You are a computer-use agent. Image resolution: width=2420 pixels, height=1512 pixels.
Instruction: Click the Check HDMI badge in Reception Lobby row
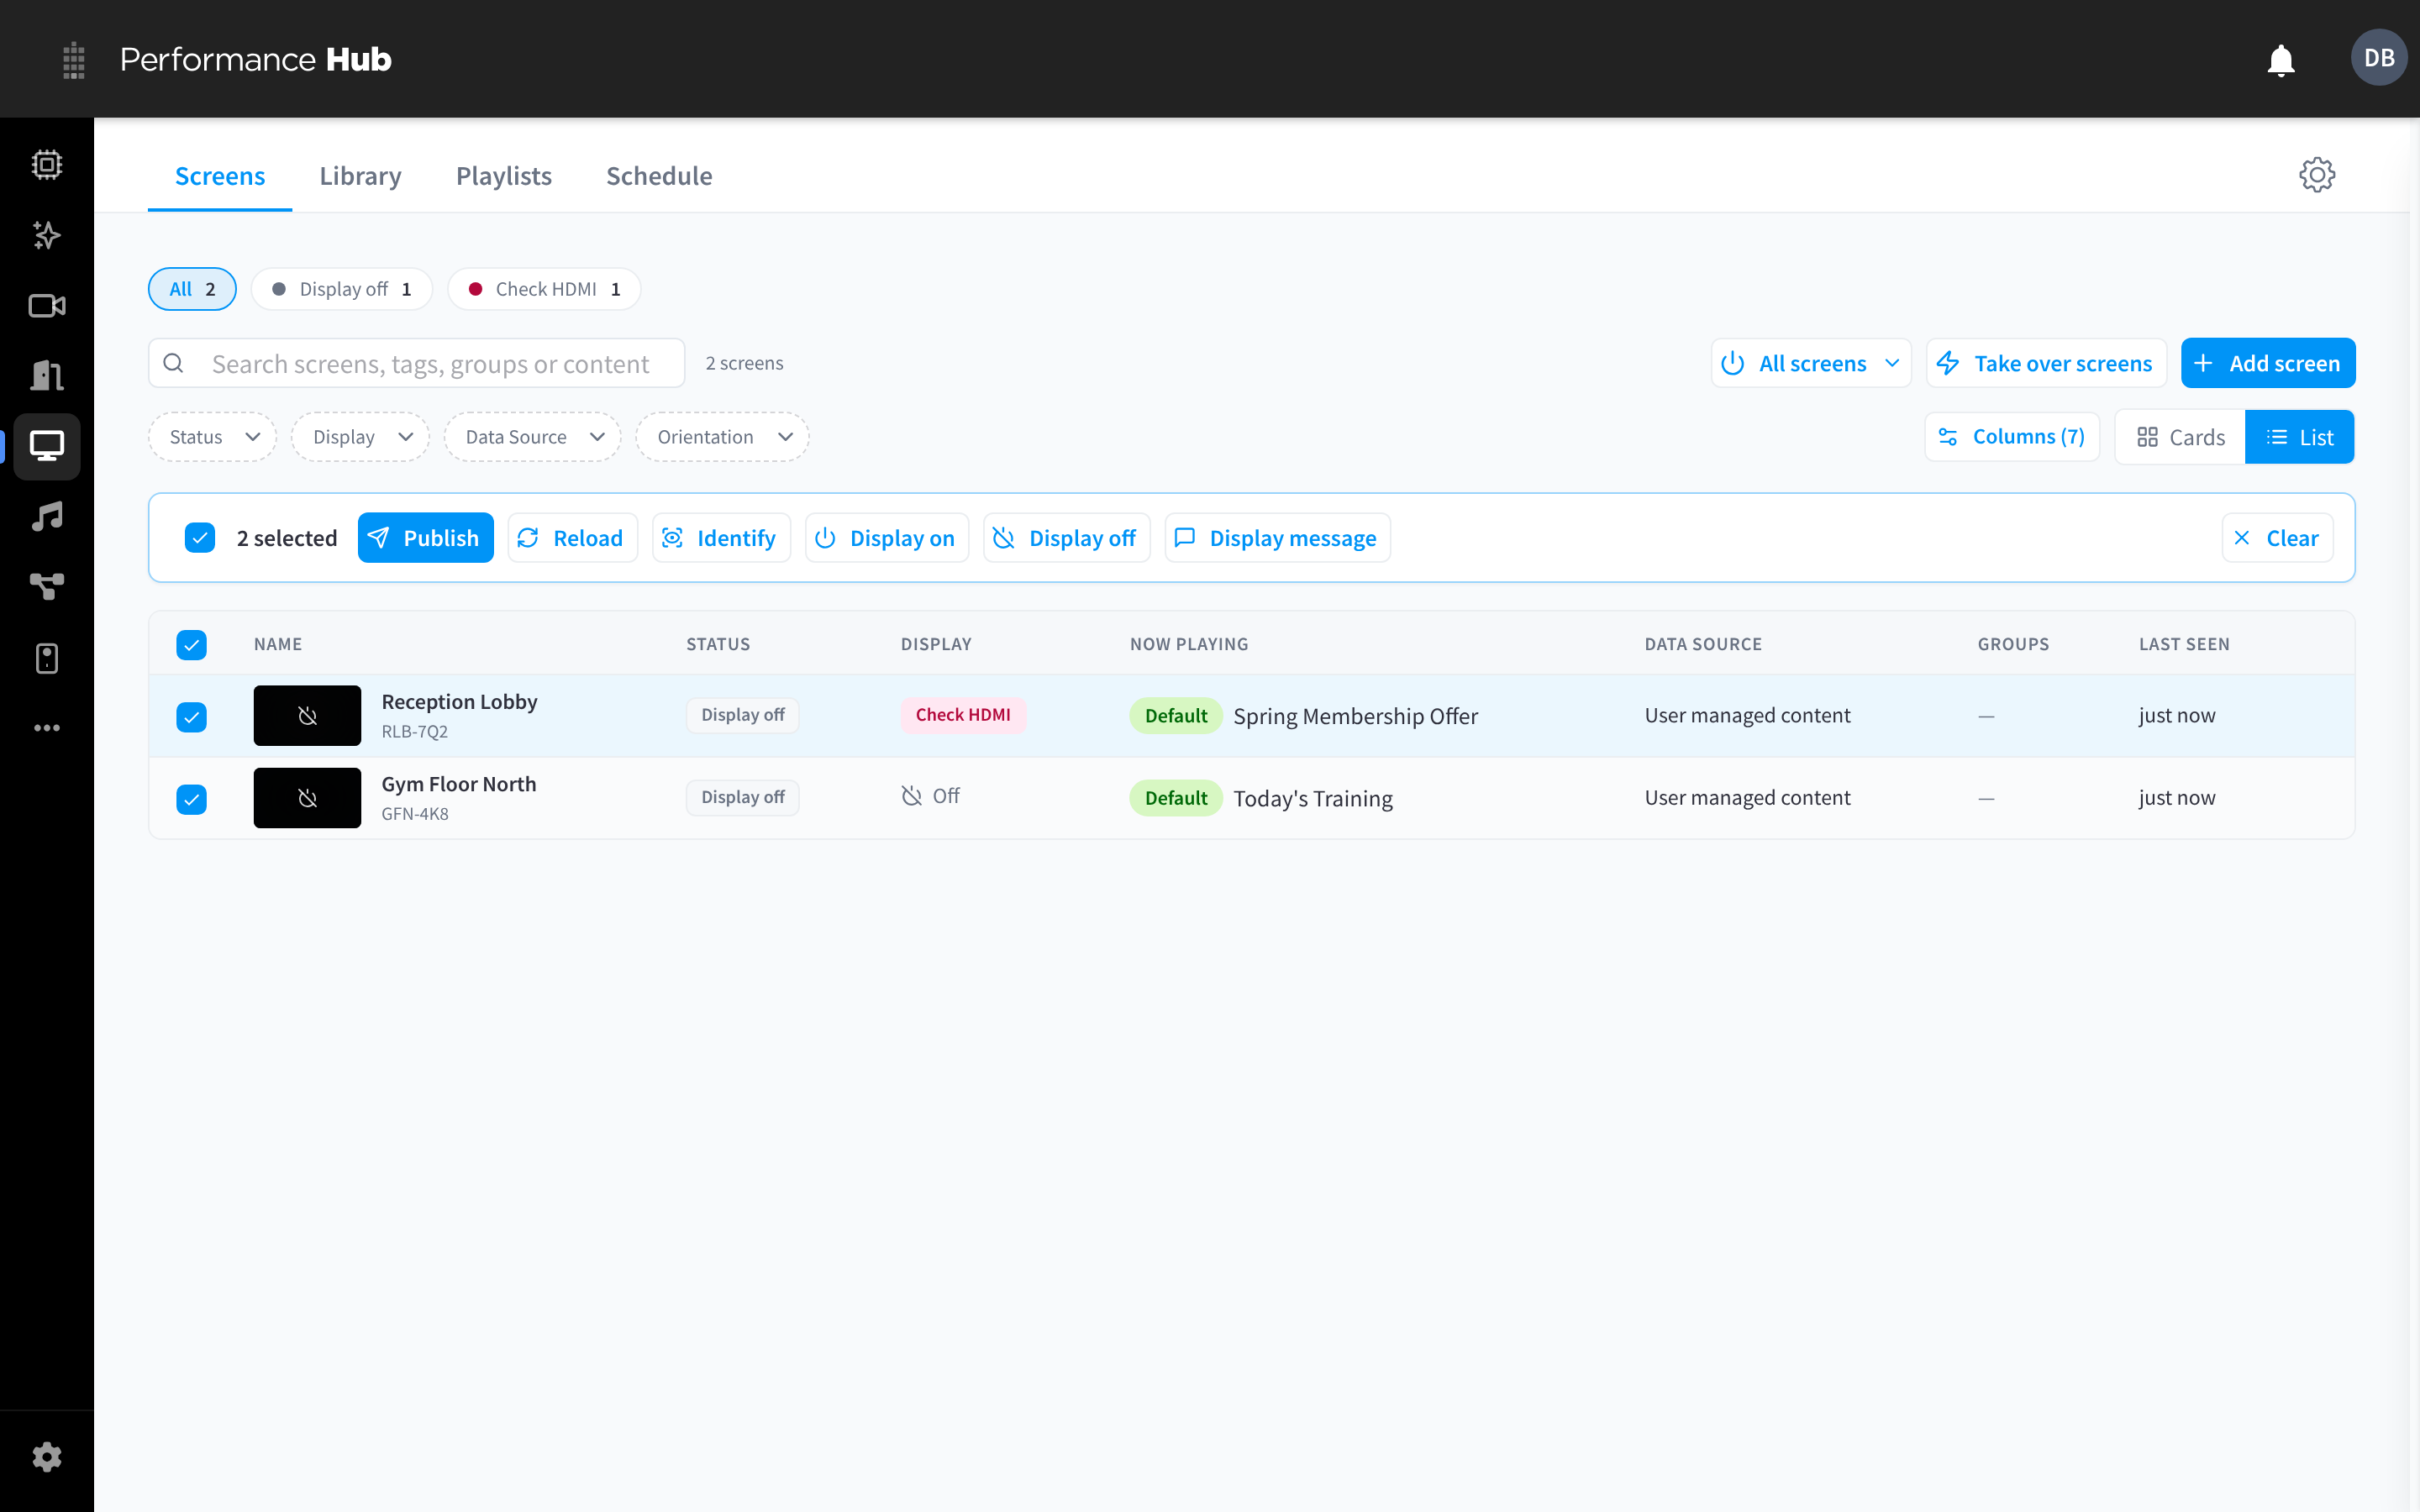pos(963,715)
